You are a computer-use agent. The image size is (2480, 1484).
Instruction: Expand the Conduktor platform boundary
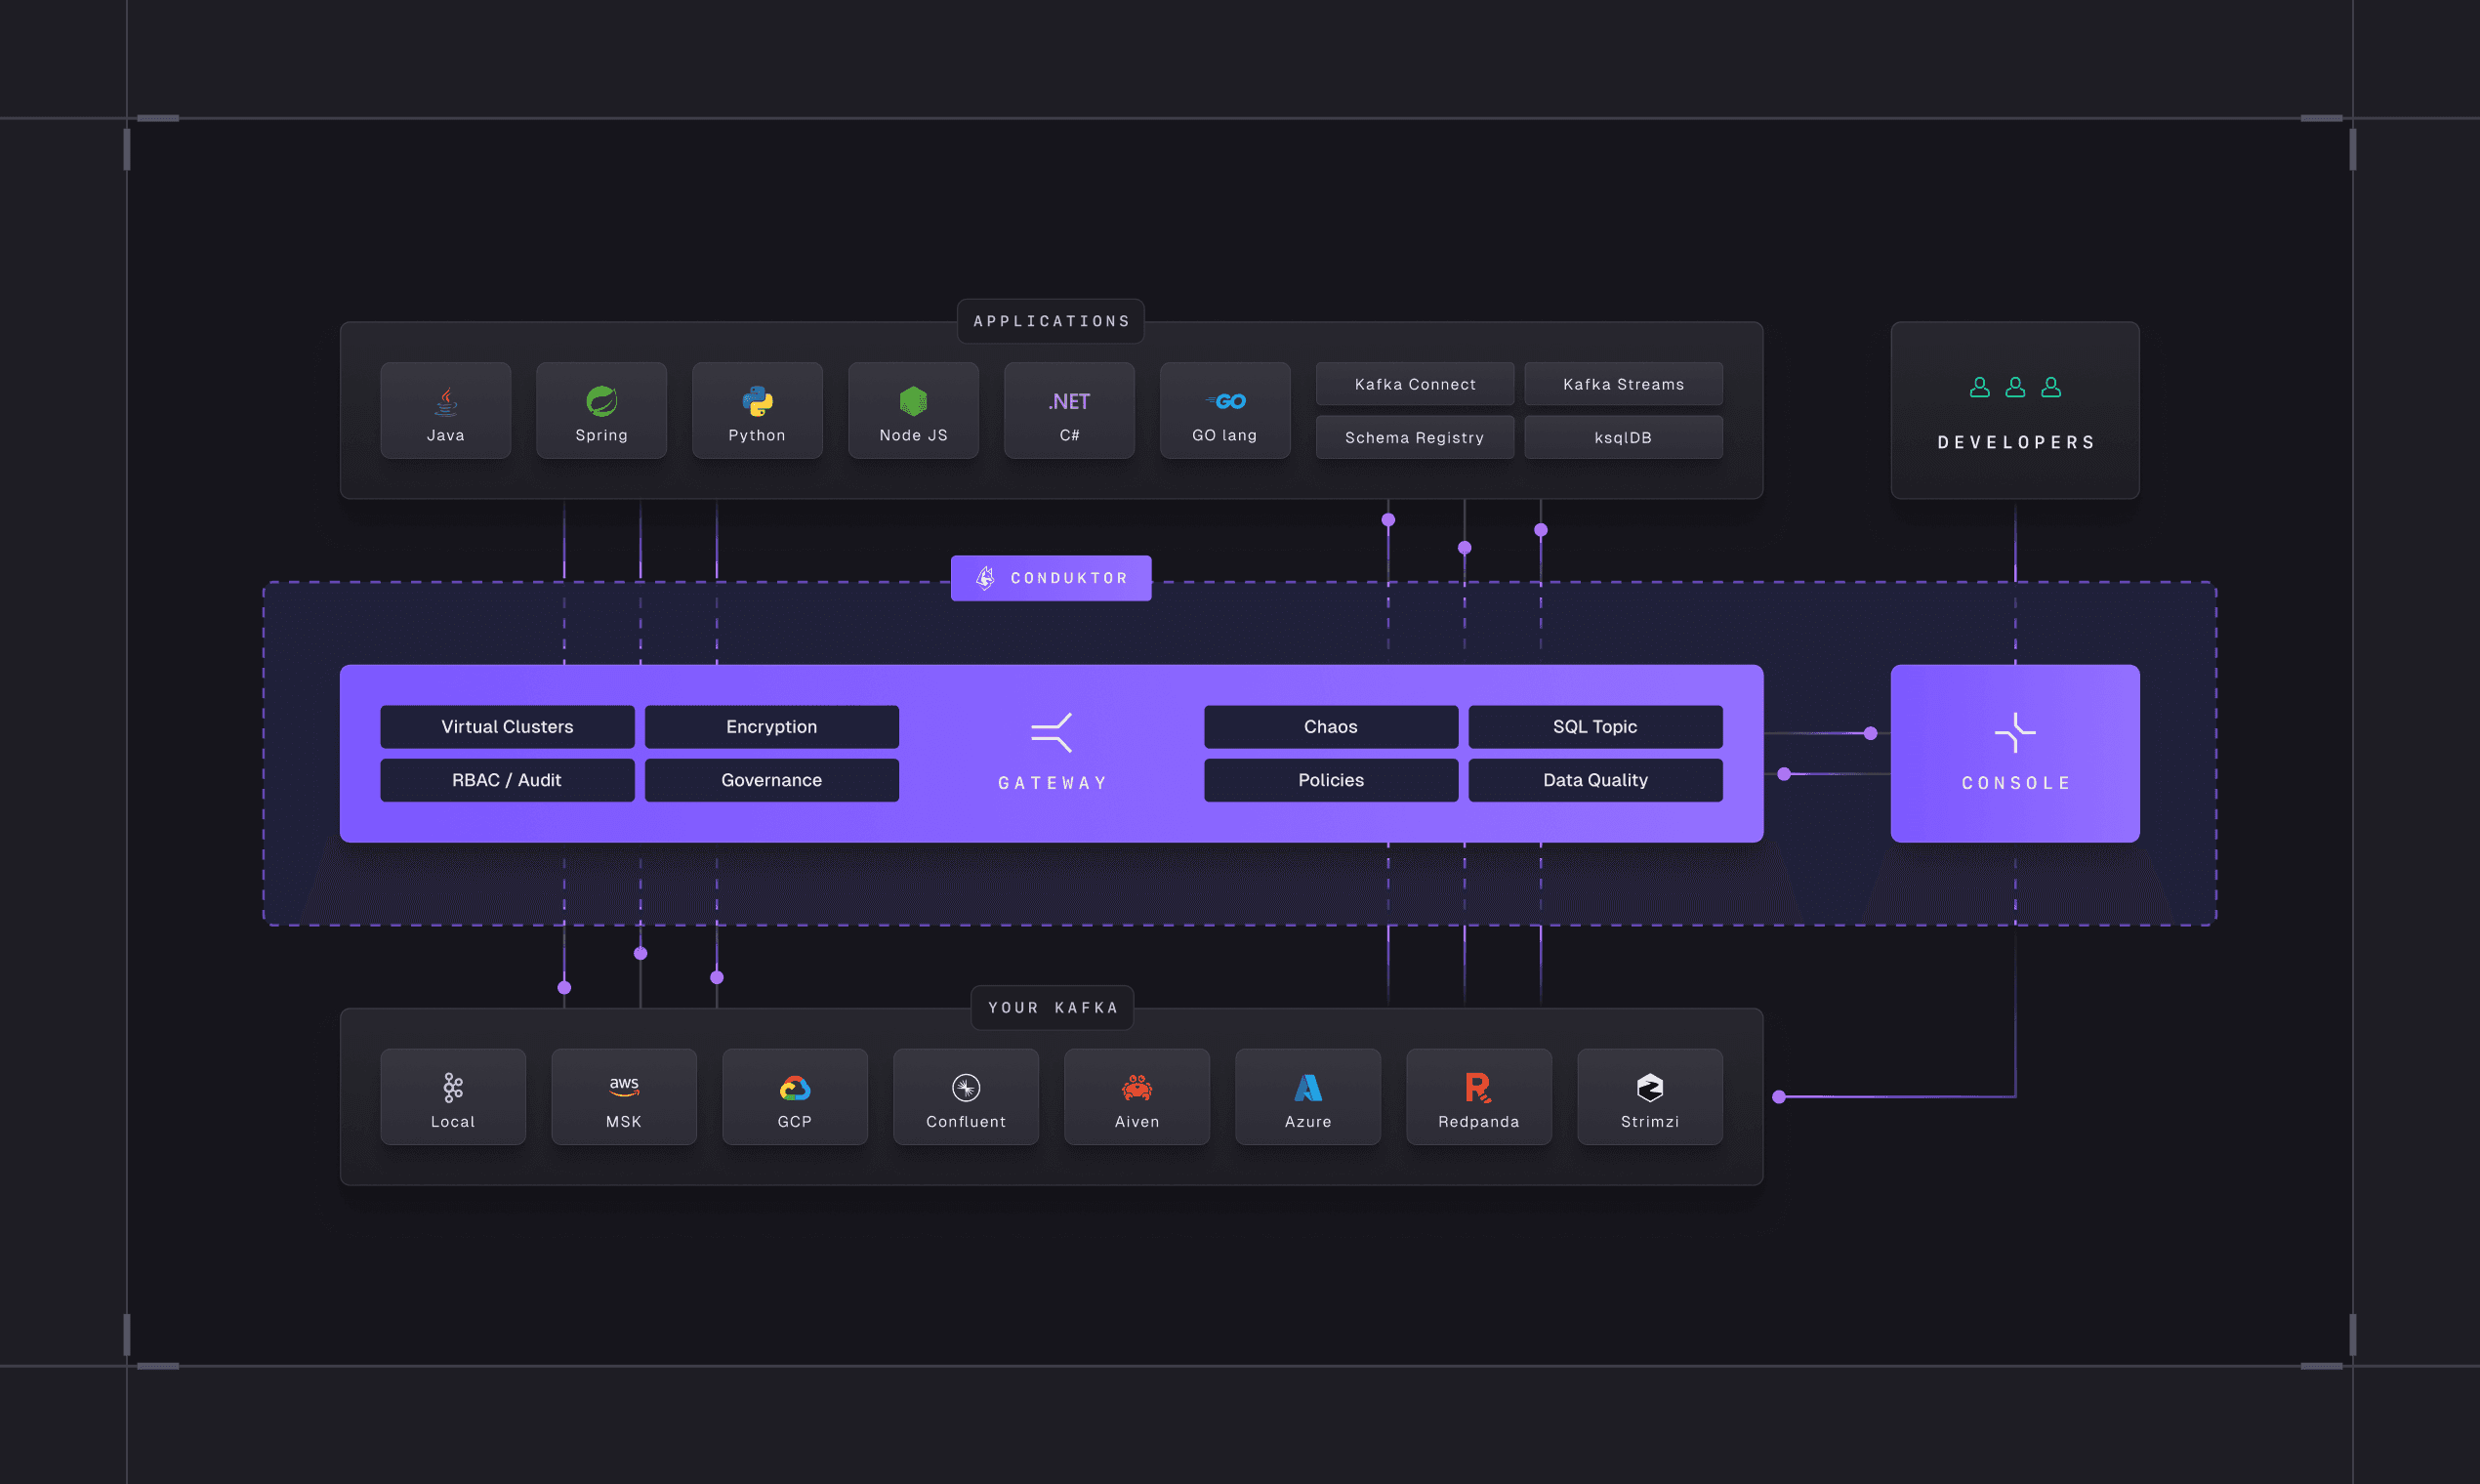coord(1051,578)
